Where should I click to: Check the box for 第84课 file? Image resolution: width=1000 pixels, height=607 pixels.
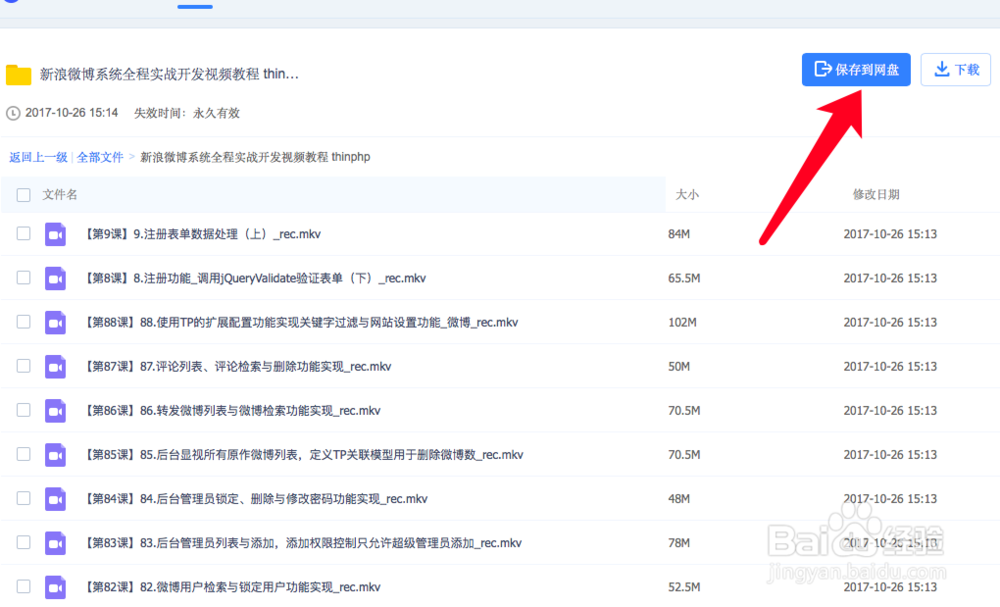(24, 498)
